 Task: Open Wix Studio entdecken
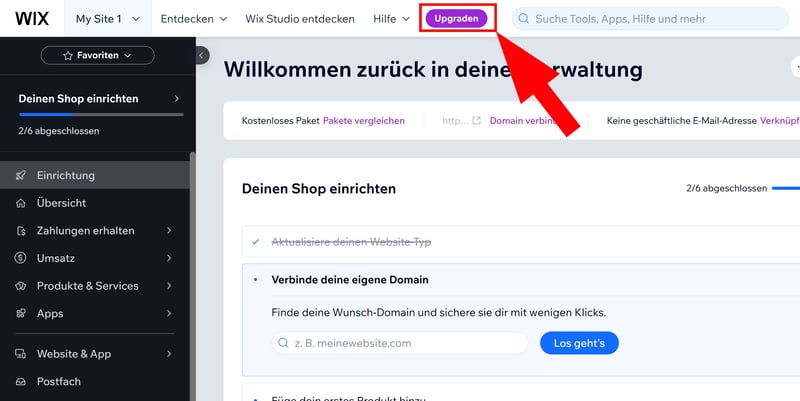coord(300,19)
